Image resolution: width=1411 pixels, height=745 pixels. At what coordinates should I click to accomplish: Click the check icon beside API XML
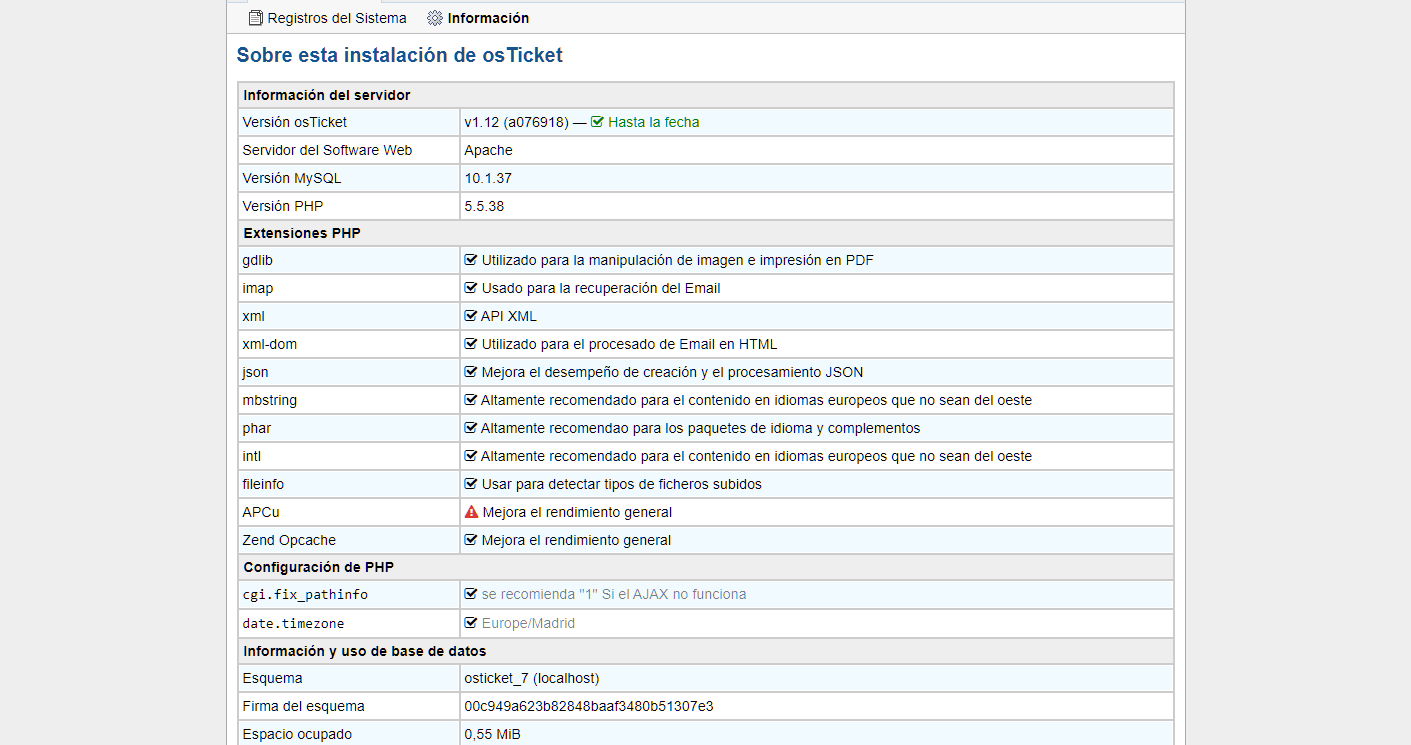click(x=471, y=316)
